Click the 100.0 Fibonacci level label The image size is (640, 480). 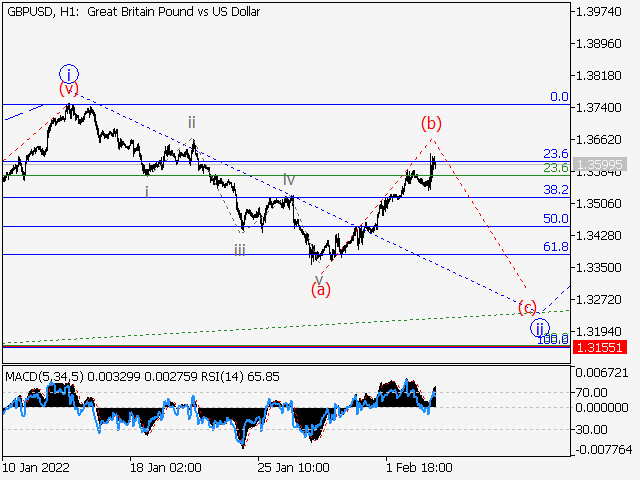[553, 339]
